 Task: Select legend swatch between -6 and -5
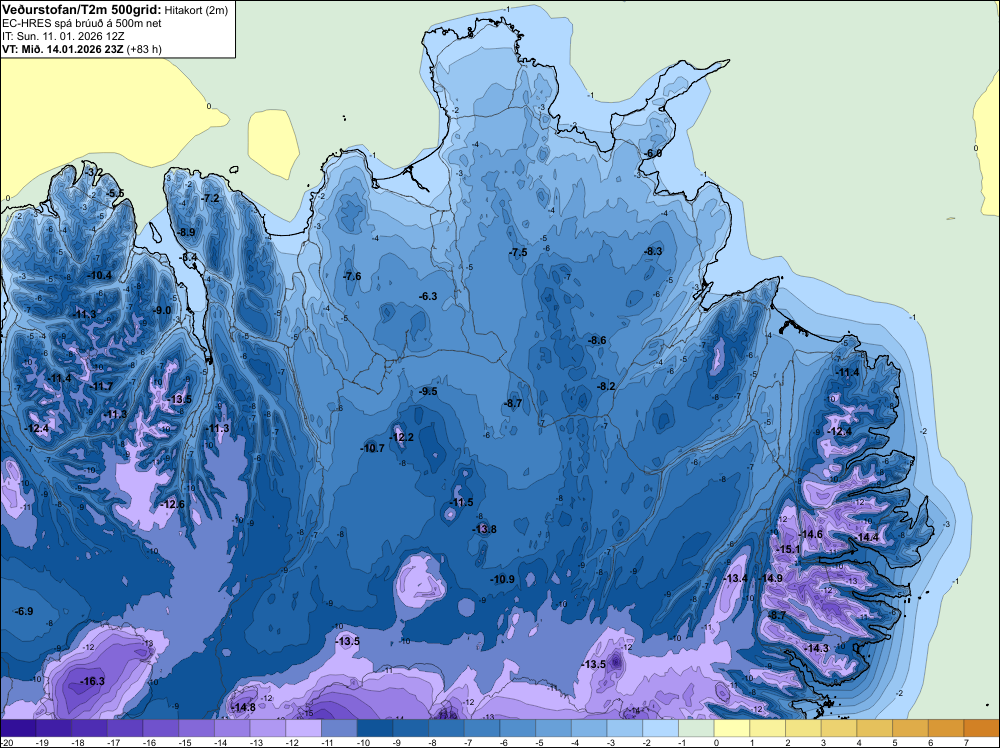[x=518, y=728]
